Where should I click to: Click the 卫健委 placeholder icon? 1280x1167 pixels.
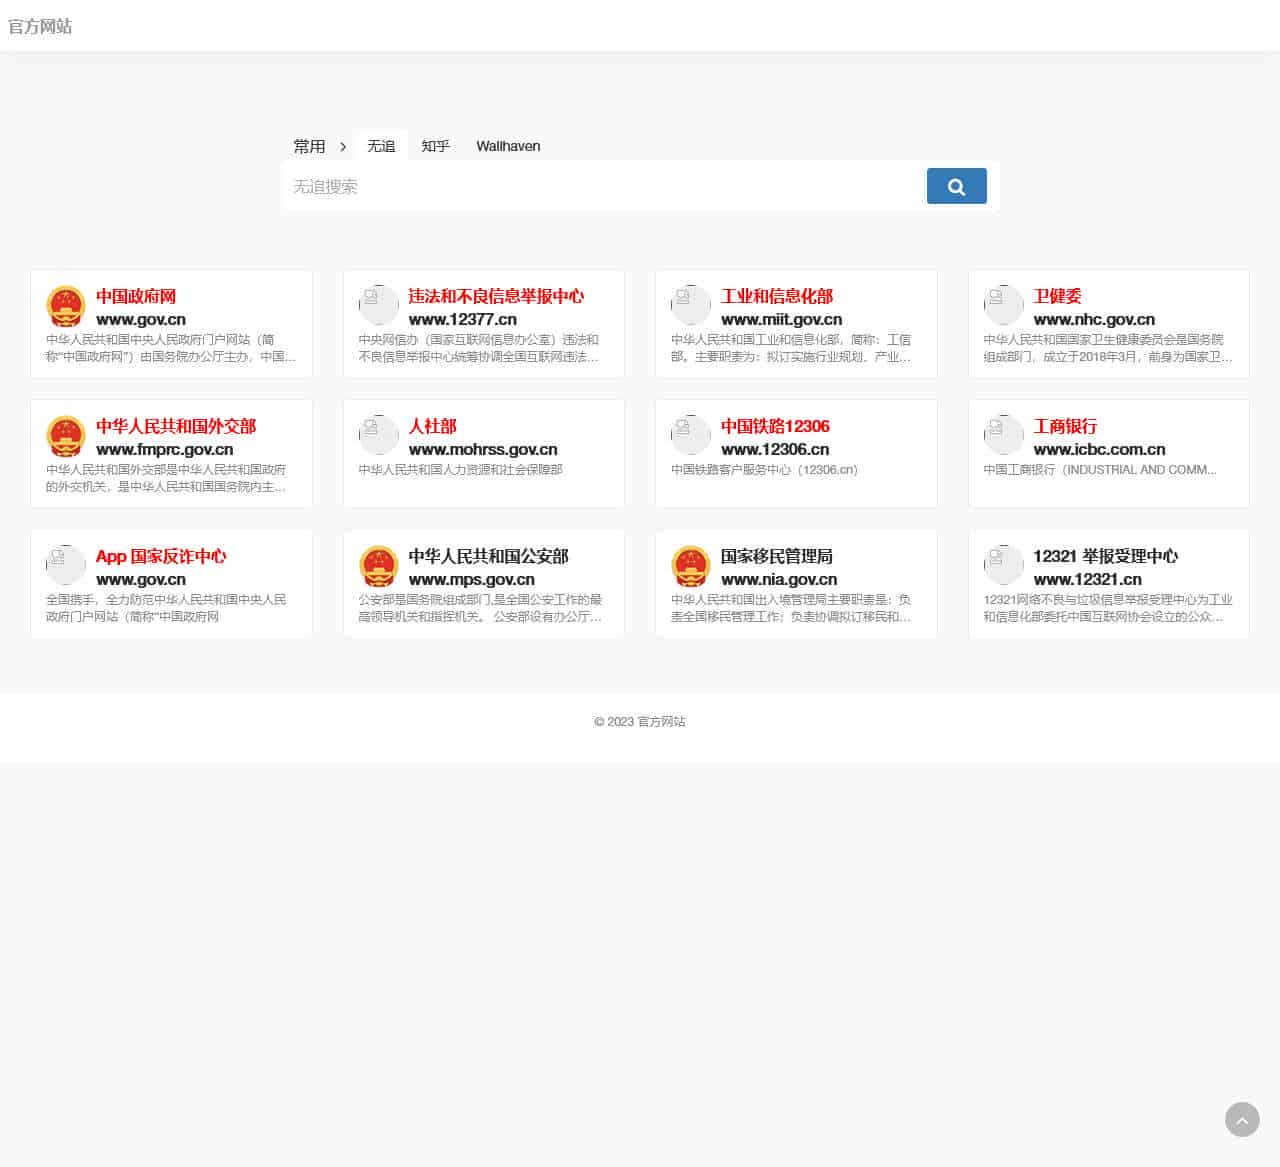click(1004, 306)
